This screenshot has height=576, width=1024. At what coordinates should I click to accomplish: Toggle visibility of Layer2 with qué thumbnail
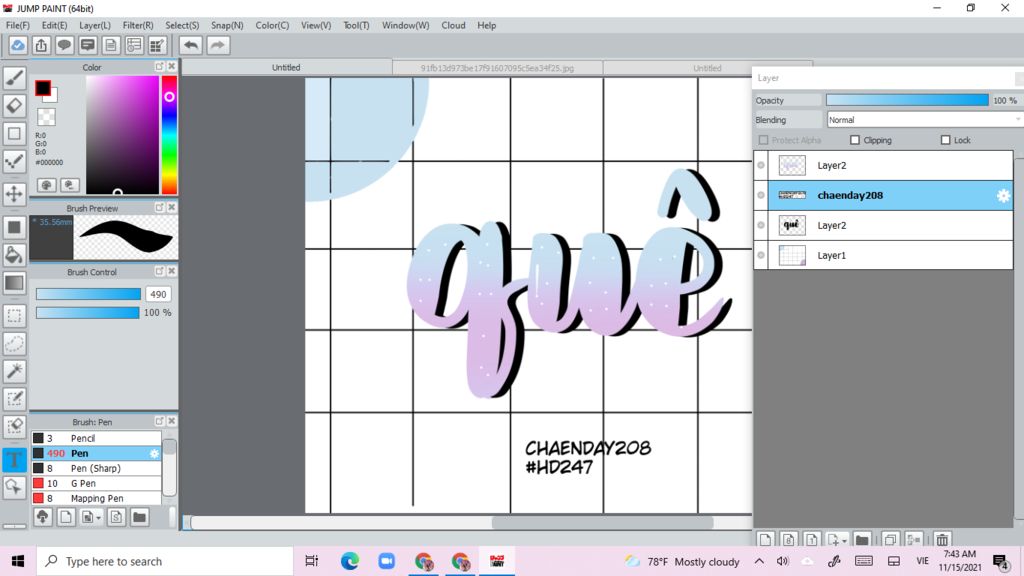(761, 225)
